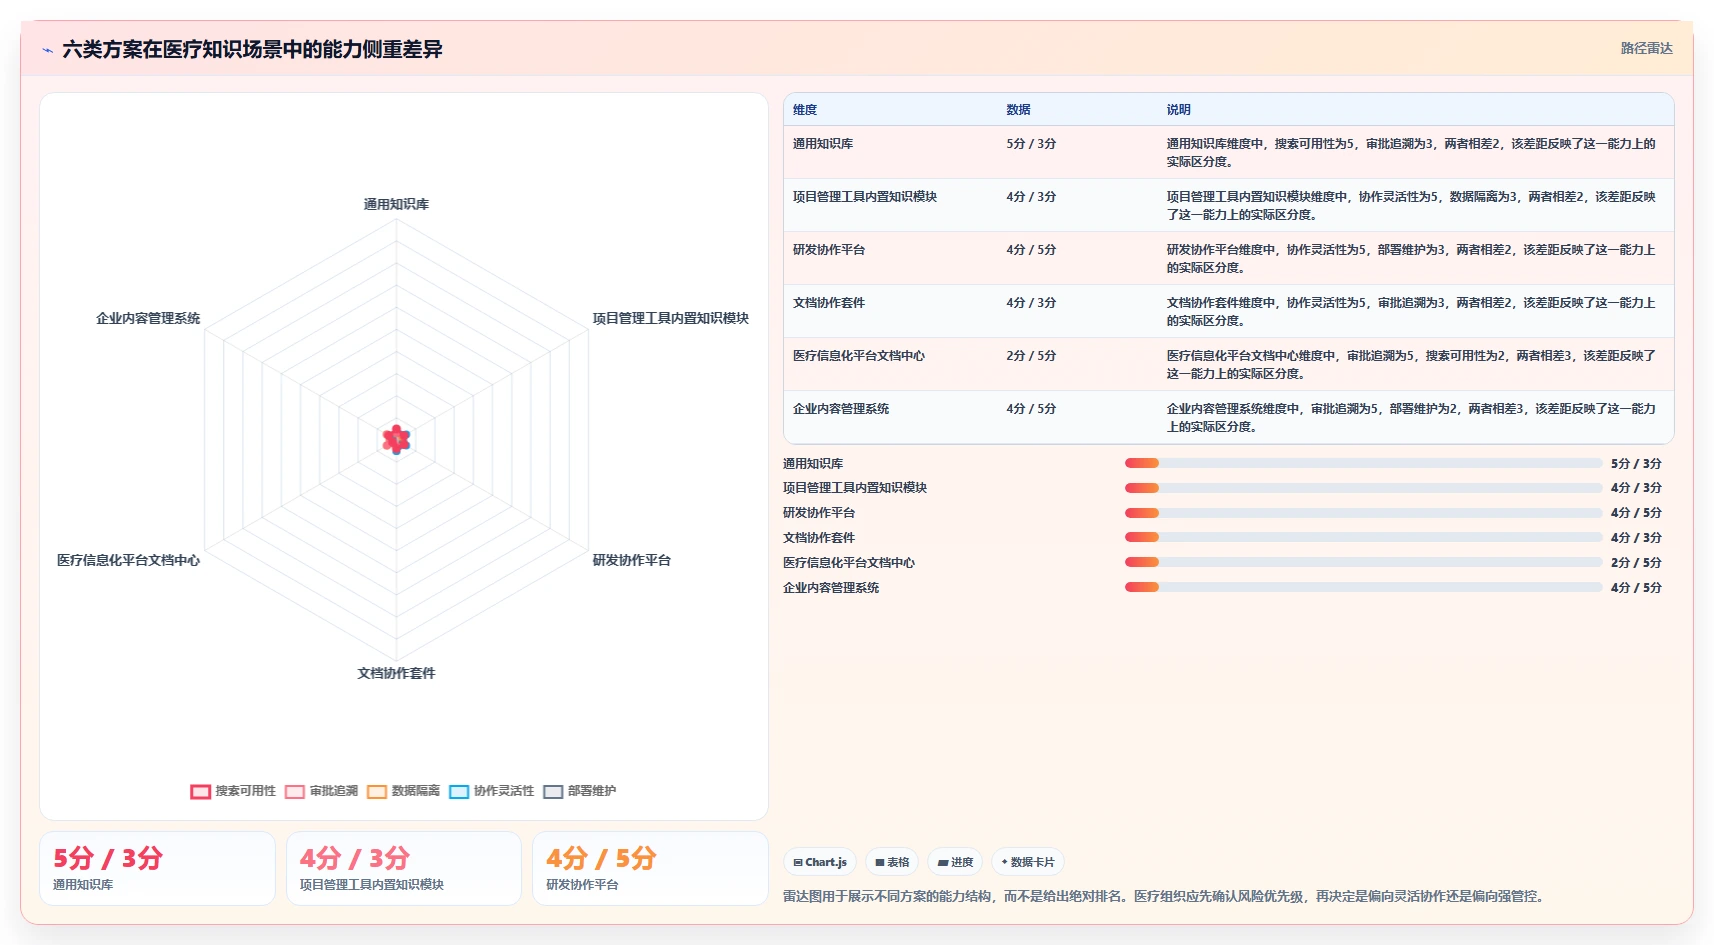The height and width of the screenshot is (945, 1714).
Task: Click the 数据卡片 chip
Action: pos(1028,862)
